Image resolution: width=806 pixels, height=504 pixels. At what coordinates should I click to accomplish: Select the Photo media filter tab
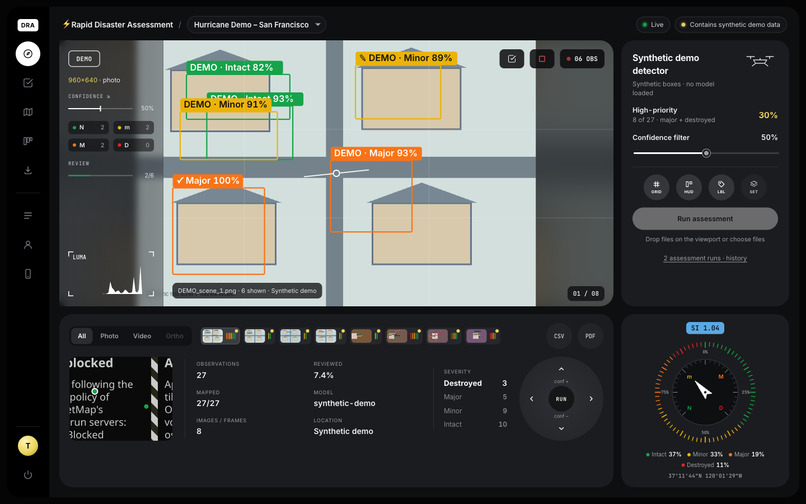tap(109, 336)
